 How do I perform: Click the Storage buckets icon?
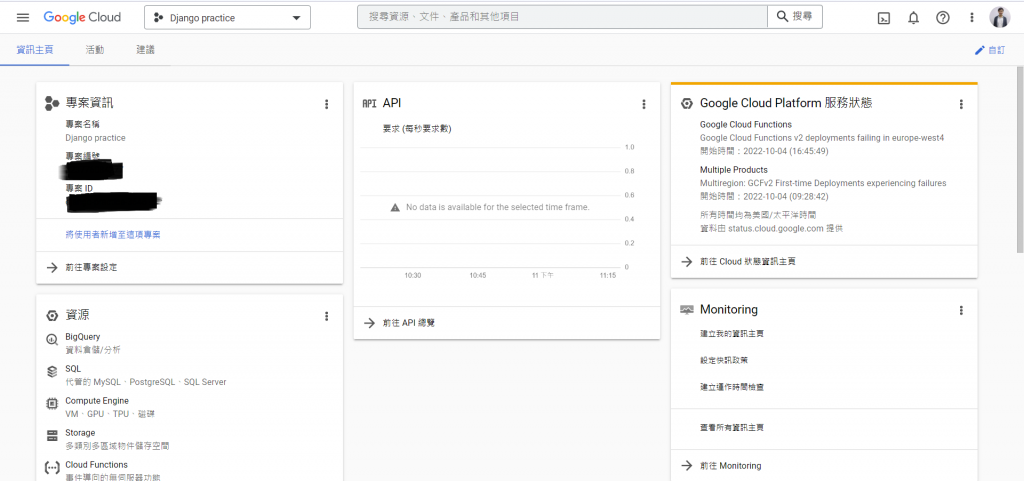pyautogui.click(x=52, y=435)
